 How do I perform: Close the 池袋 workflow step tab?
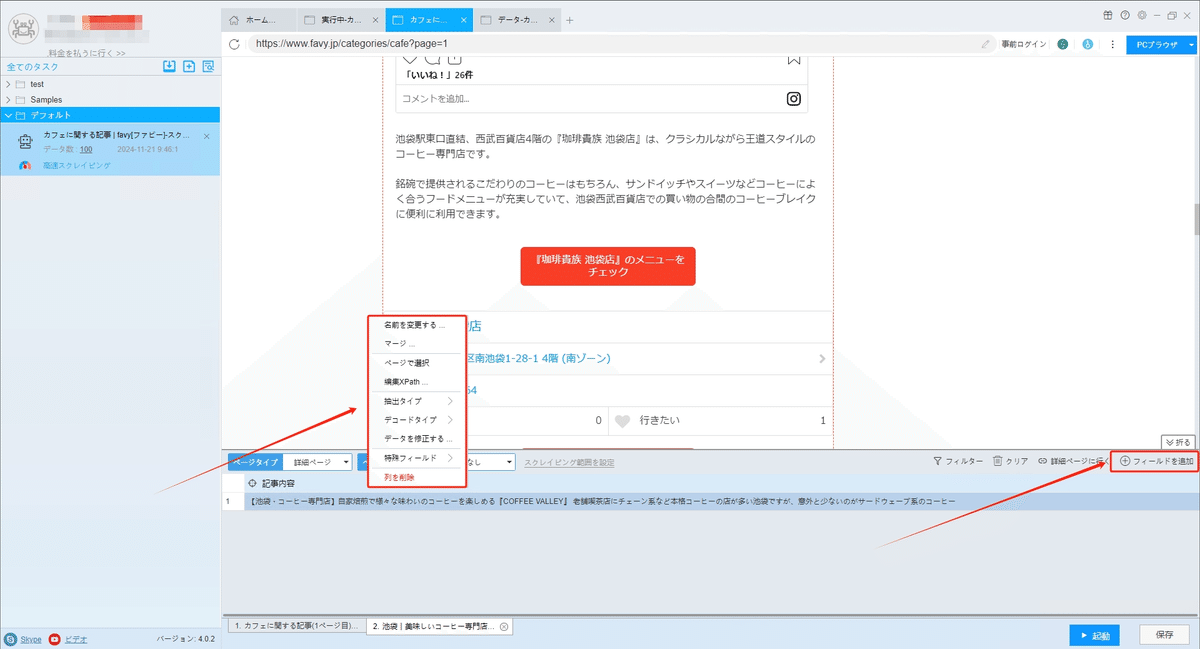point(504,626)
